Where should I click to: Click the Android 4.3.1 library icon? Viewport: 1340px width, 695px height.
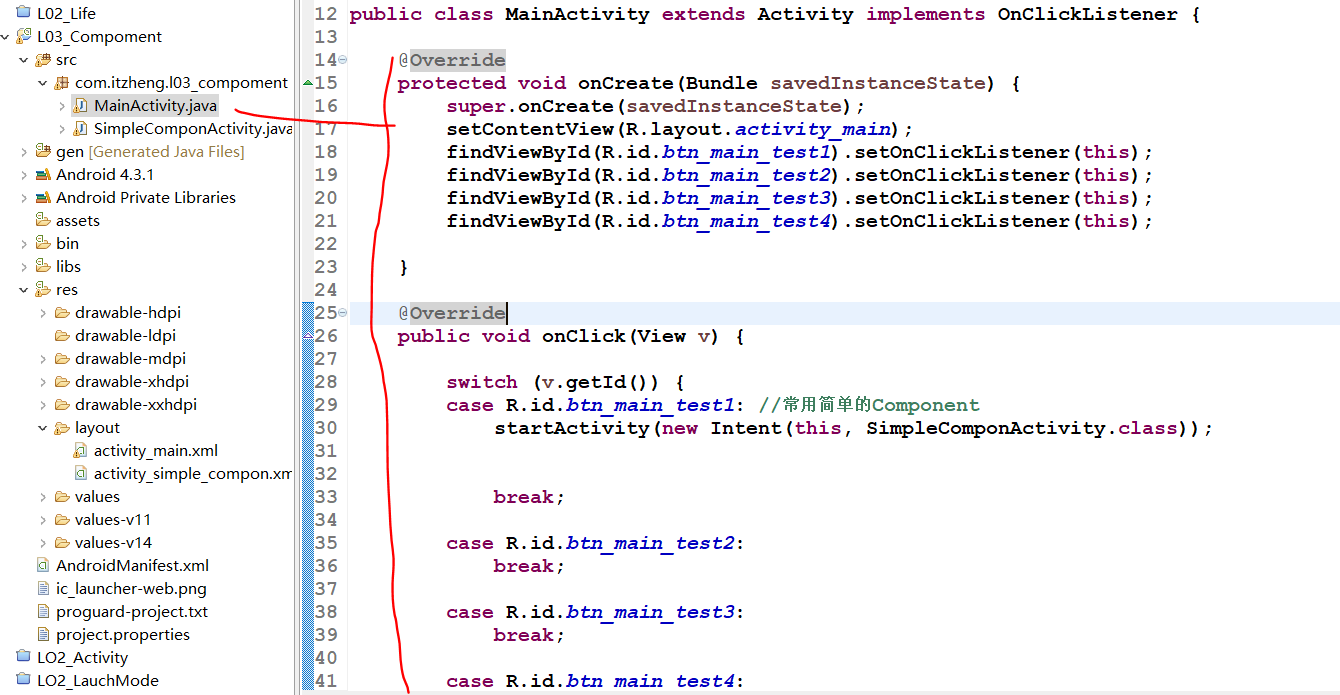tap(43, 174)
